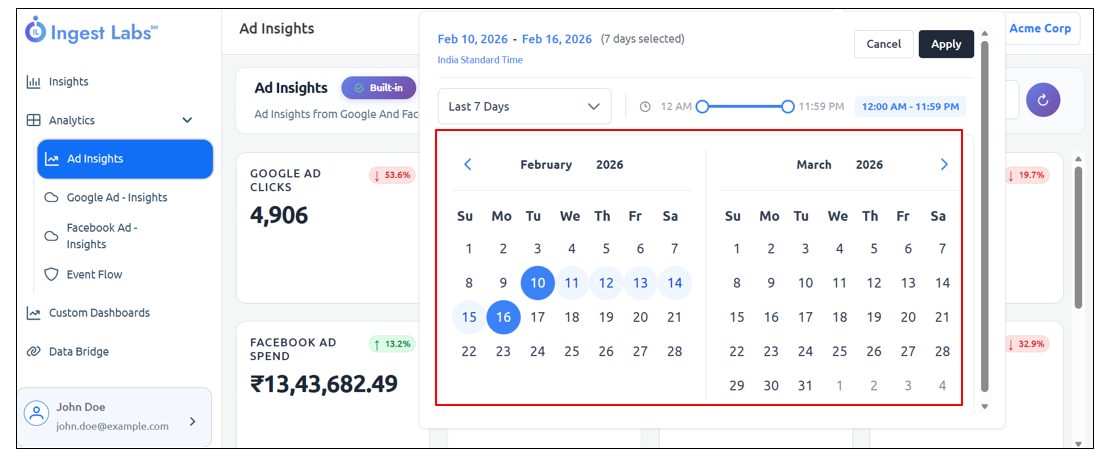
Task: Select Facebook Ad - Insights menu item
Action: 101,236
